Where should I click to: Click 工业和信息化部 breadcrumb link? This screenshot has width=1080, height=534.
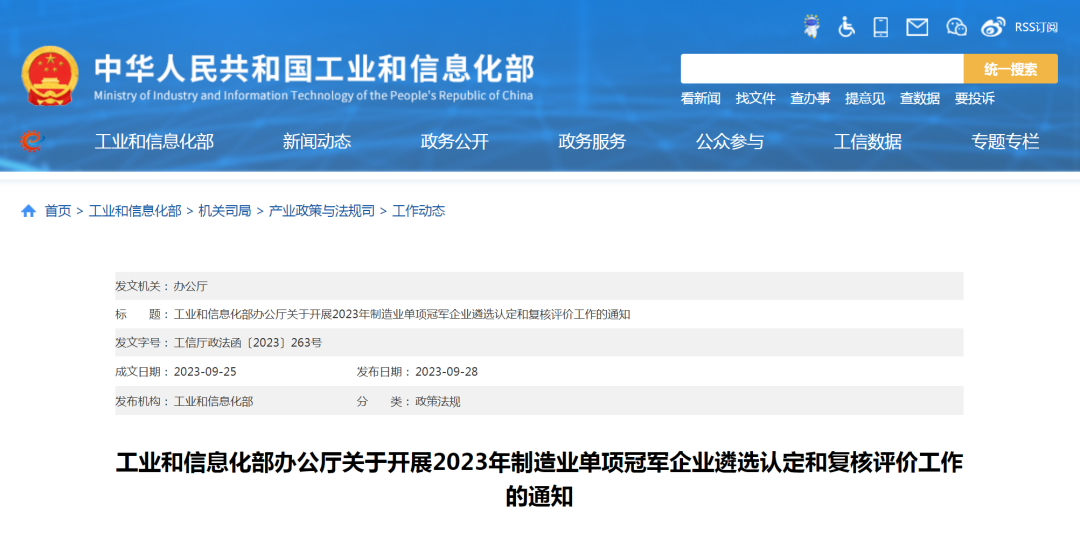(x=135, y=211)
